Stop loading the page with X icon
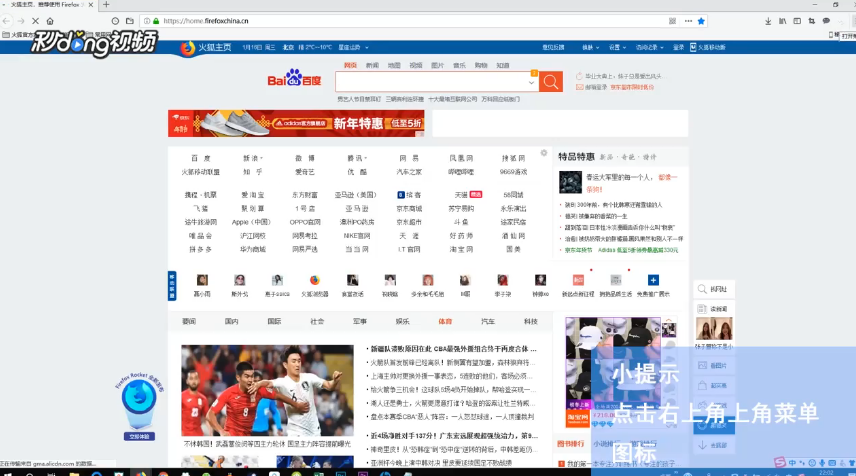 pos(35,21)
